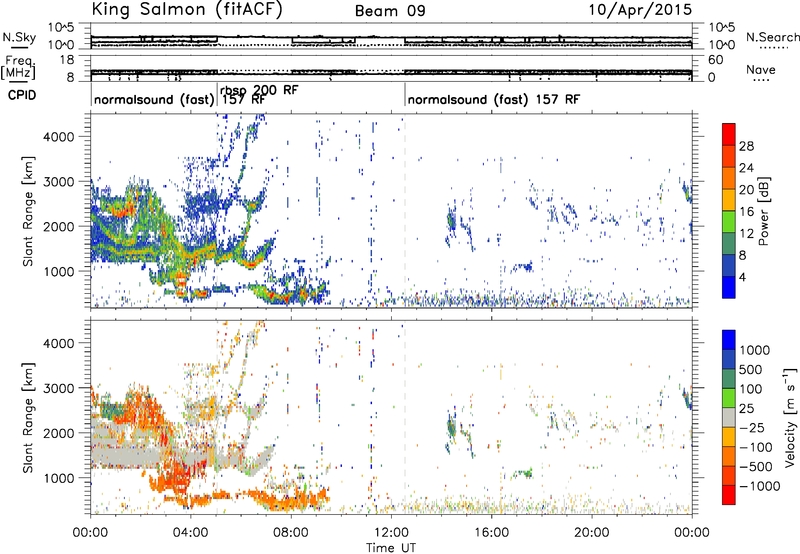Click the "Power [dB]" colorbar title
The image size is (800, 554).
(x=764, y=211)
